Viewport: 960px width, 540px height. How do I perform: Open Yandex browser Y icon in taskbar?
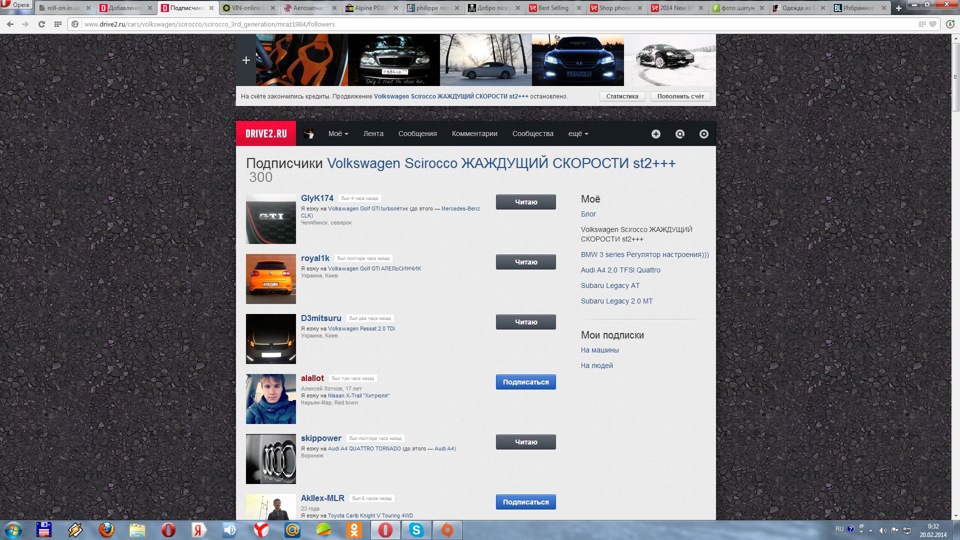[x=261, y=530]
